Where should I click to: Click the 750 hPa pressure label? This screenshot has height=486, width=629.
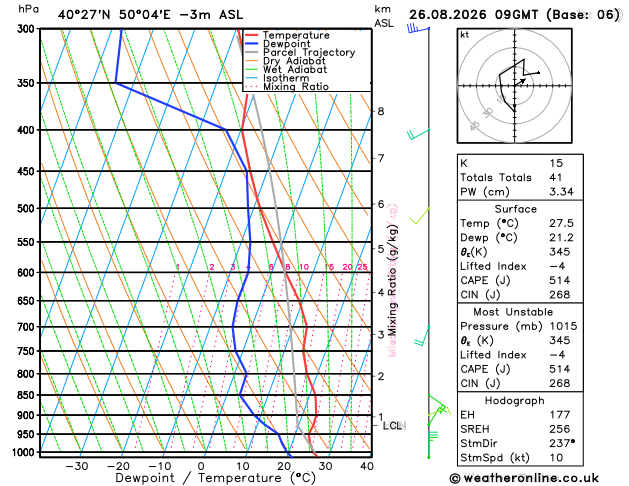[x=28, y=351]
